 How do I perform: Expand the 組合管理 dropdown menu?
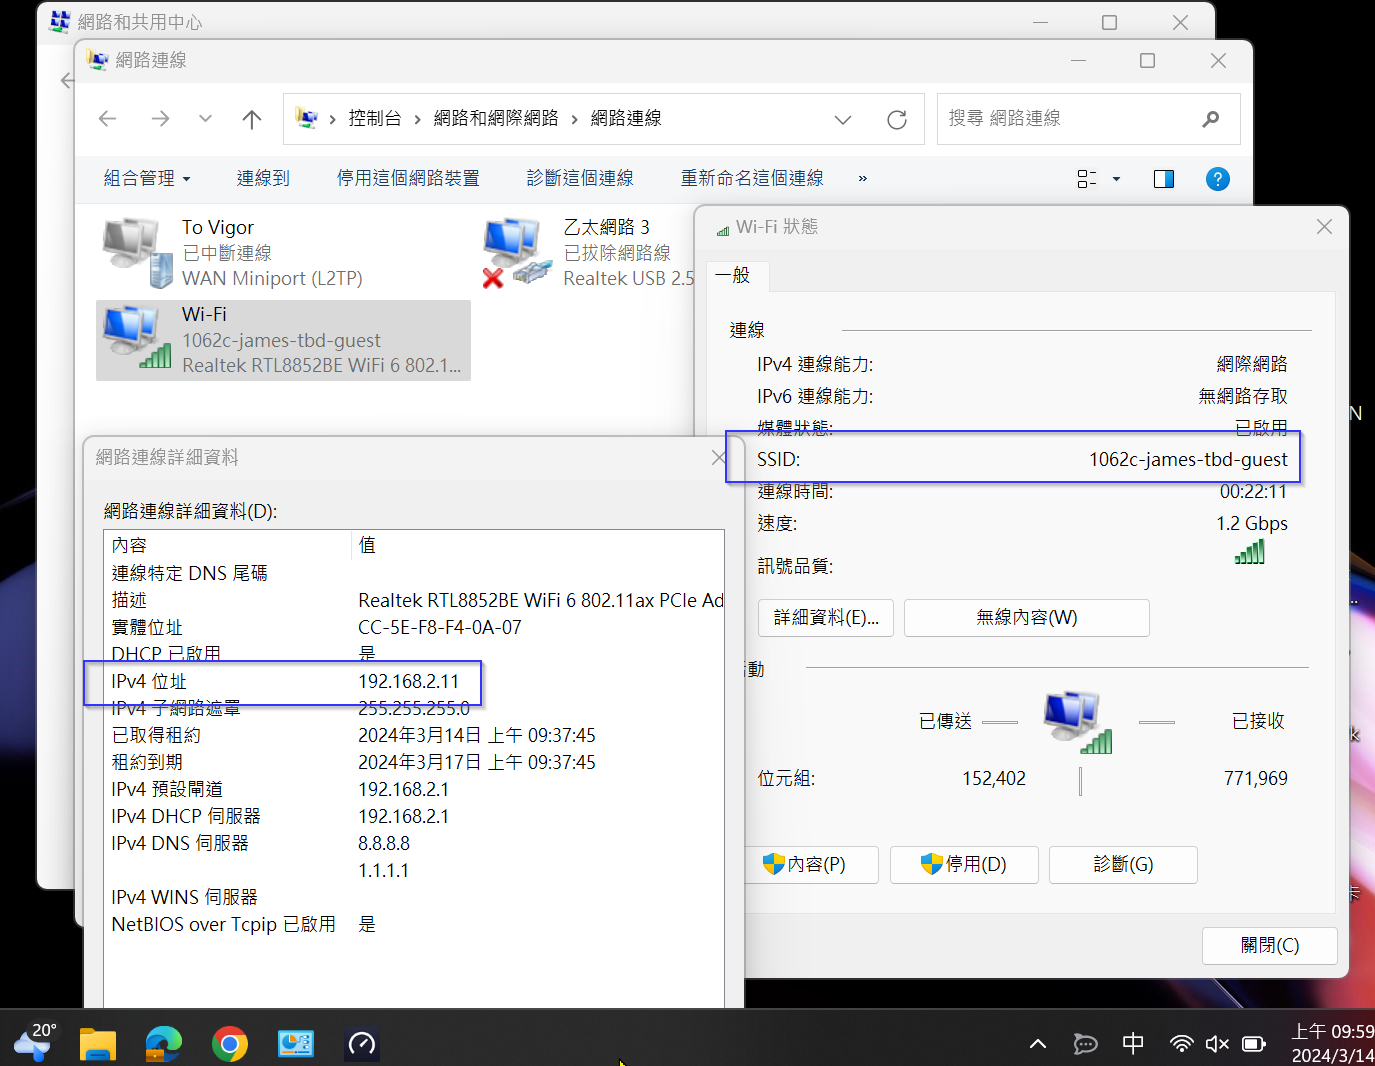[147, 179]
